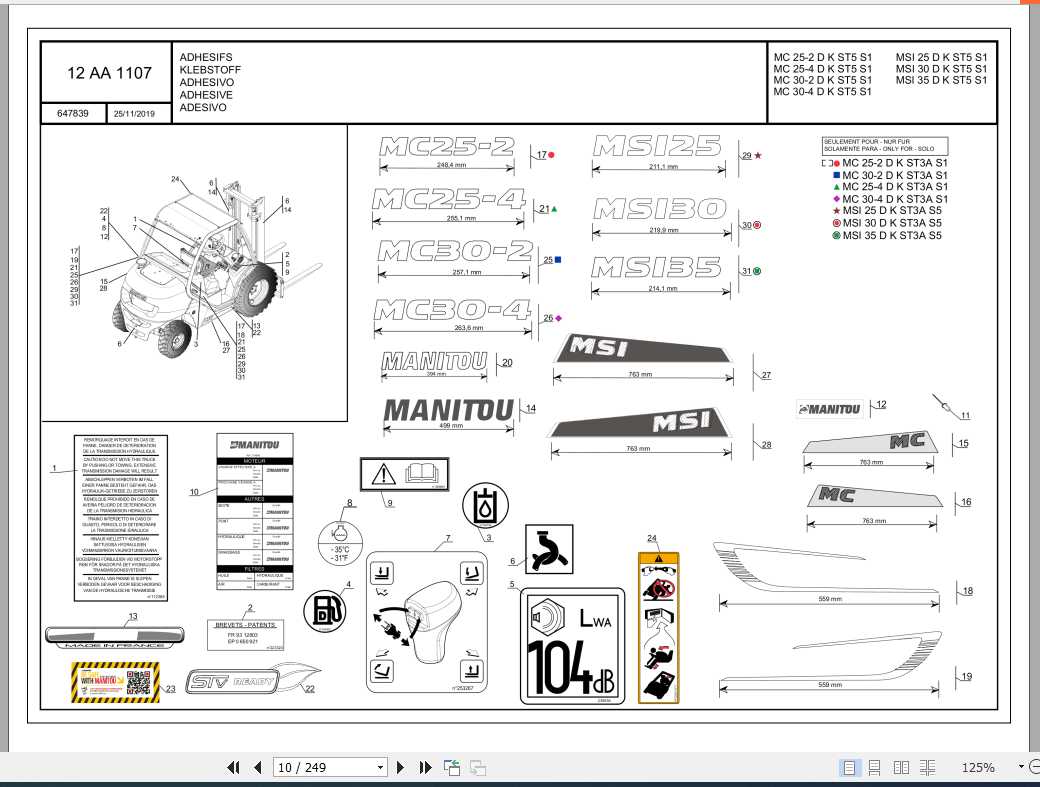Switch to single page view

click(x=849, y=767)
